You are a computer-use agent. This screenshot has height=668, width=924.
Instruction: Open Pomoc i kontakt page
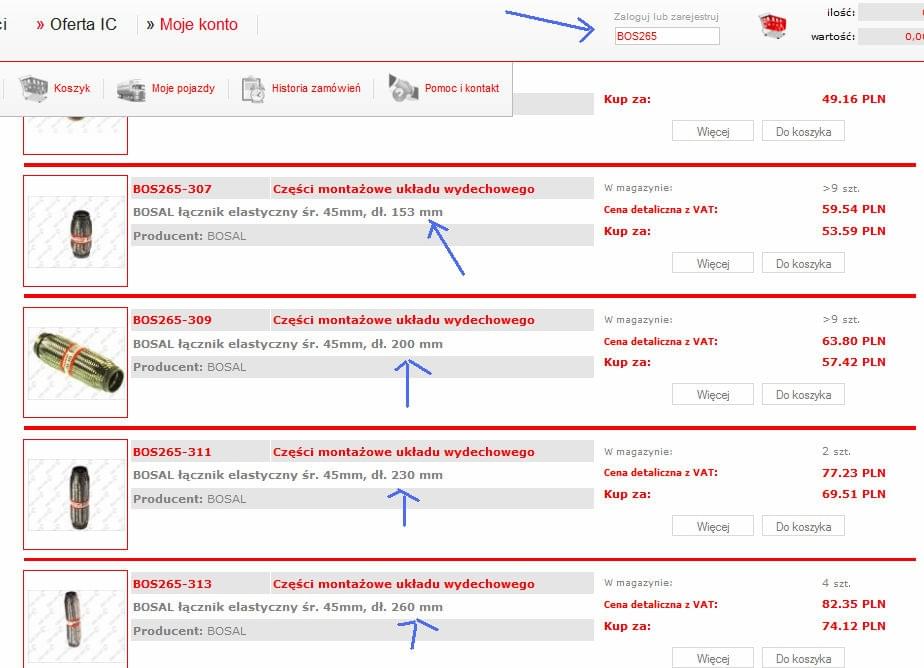[x=462, y=88]
